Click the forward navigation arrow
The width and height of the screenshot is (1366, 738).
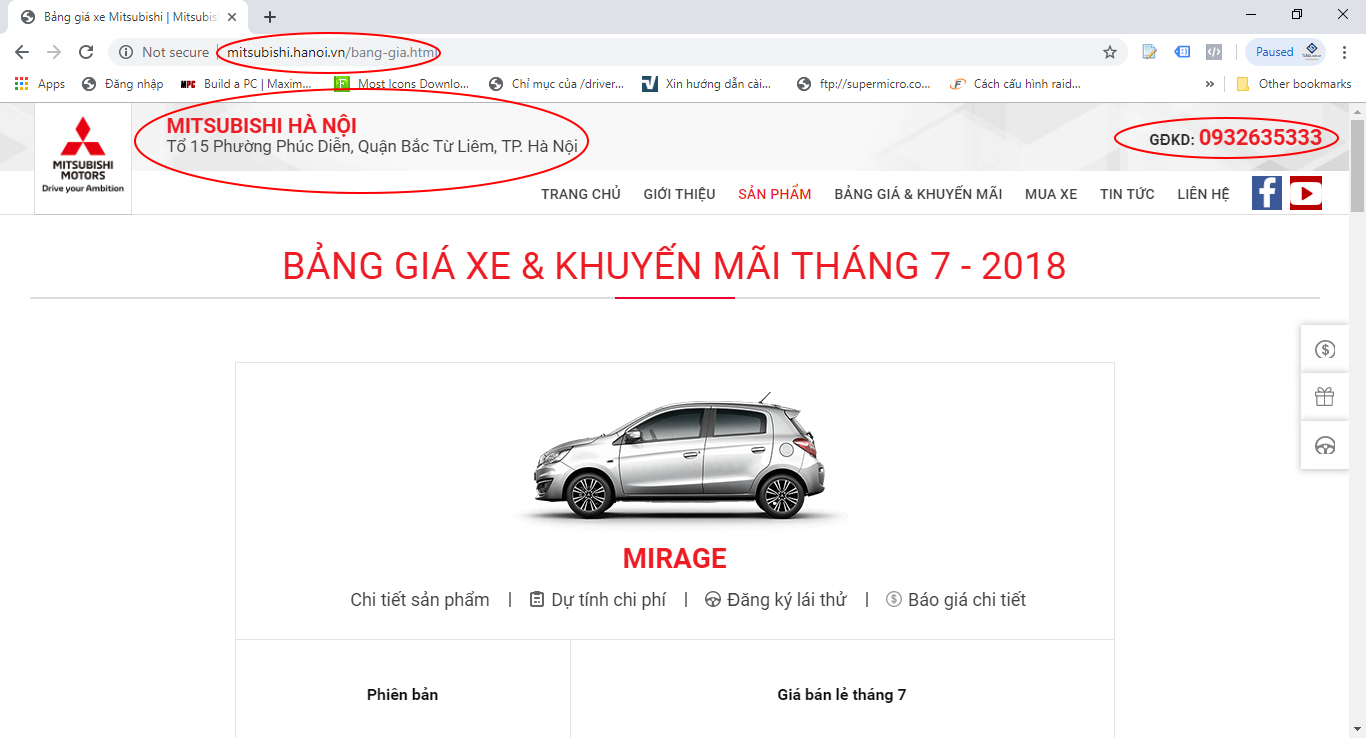54,52
